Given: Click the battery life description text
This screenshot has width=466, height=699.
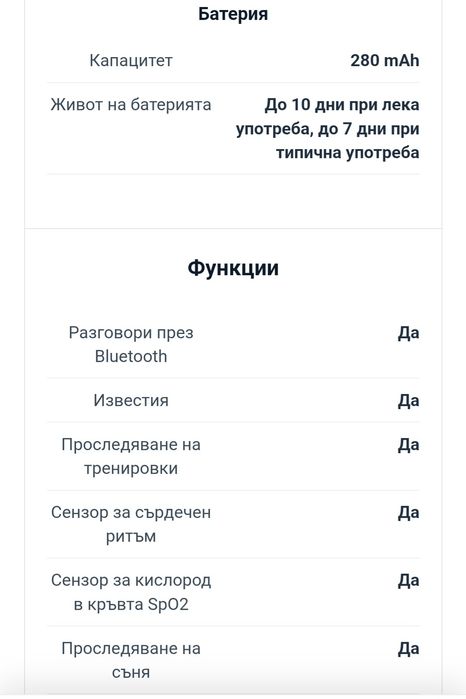Looking at the screenshot, I should click(328, 129).
